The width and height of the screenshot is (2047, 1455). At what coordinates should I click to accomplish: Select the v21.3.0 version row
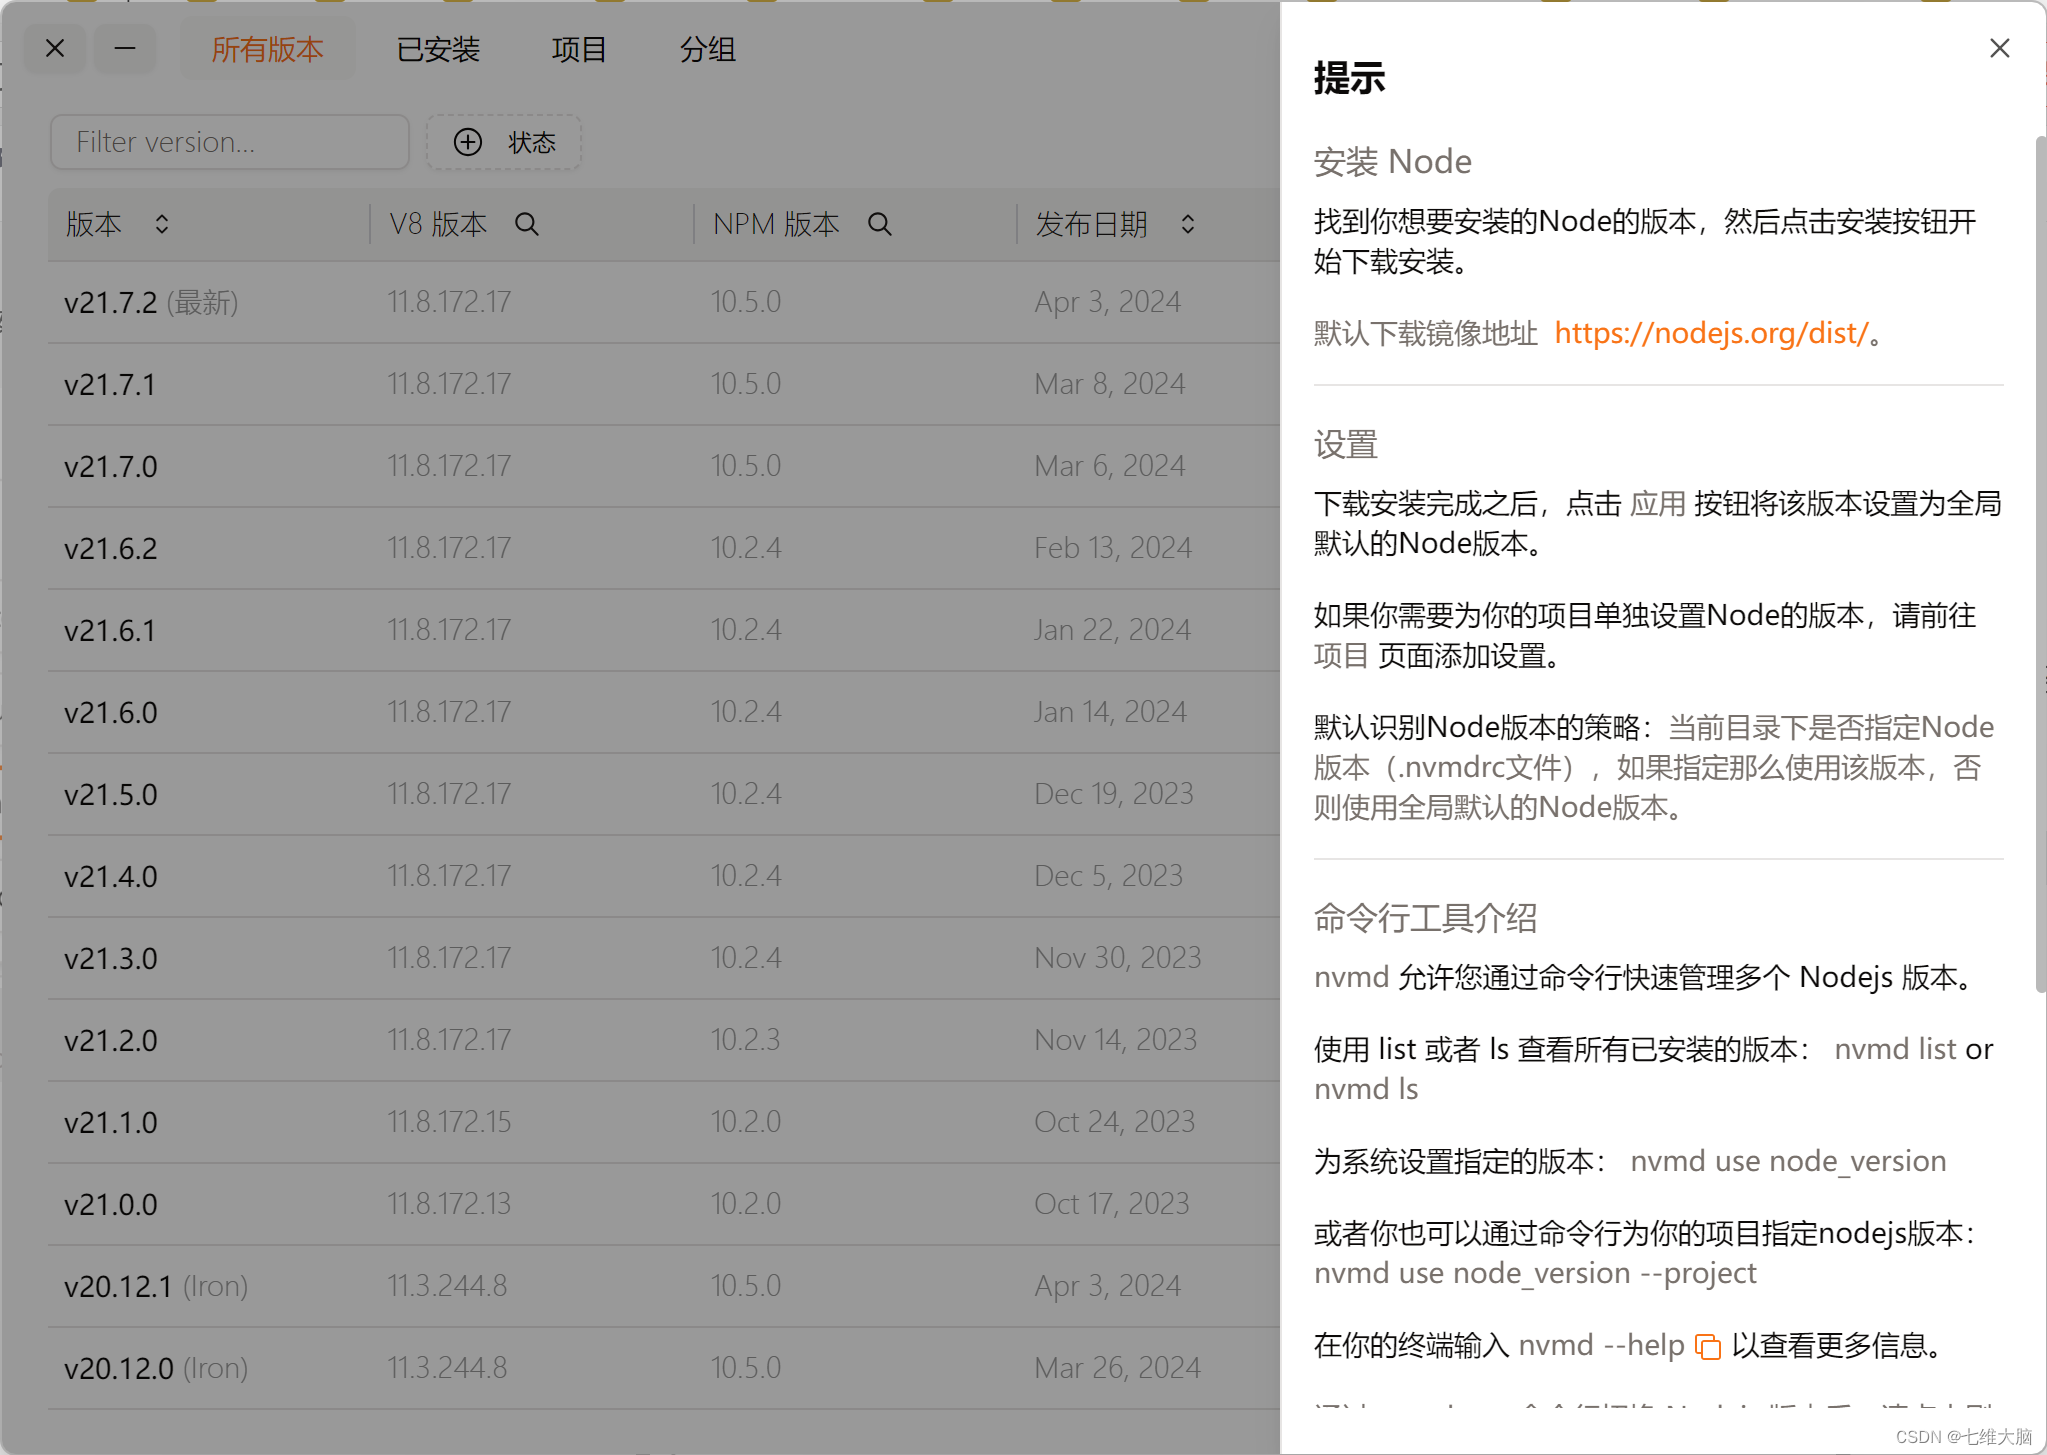[x=664, y=958]
